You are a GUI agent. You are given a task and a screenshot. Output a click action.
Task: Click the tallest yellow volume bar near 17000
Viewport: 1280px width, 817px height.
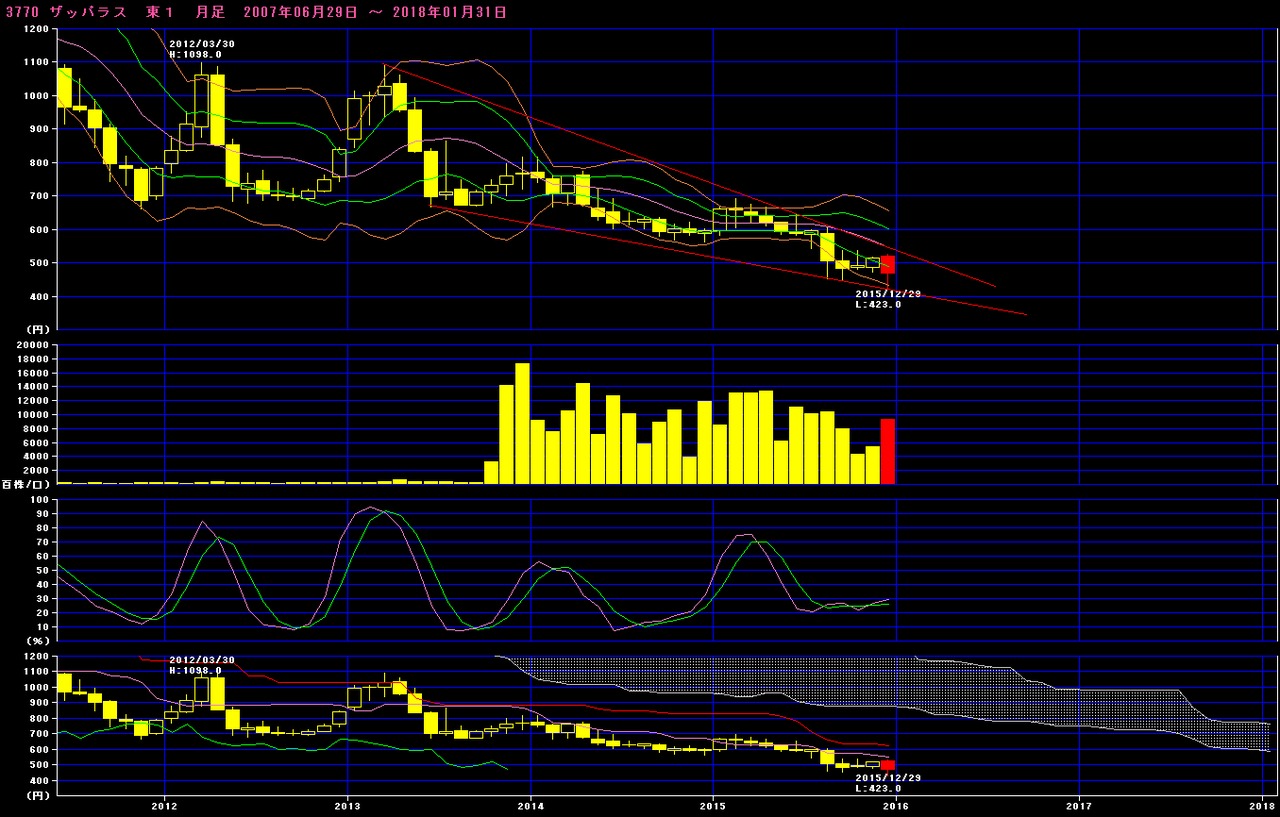point(522,424)
